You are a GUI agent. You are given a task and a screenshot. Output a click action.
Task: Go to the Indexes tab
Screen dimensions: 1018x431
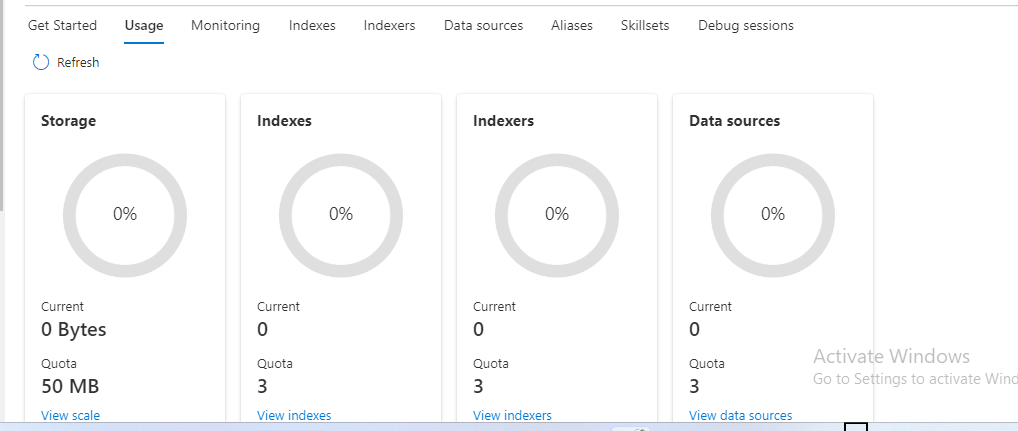coord(312,25)
